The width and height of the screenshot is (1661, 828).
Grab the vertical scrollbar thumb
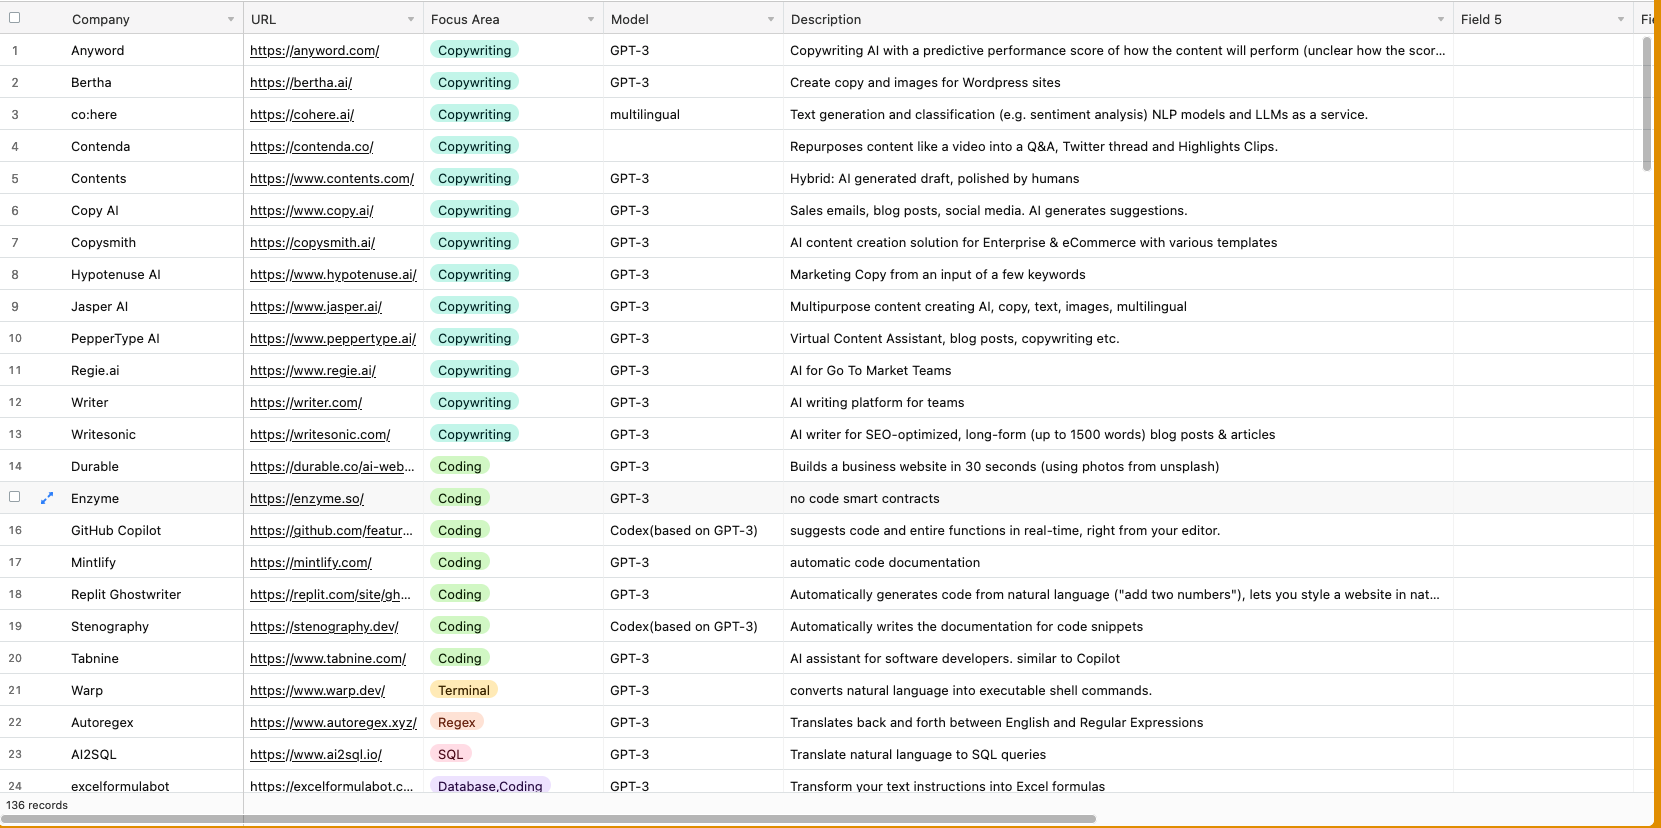[x=1647, y=104]
